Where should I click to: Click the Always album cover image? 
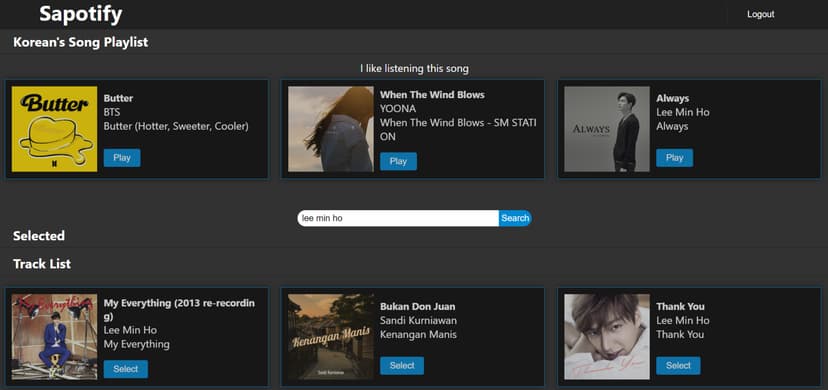[607, 129]
